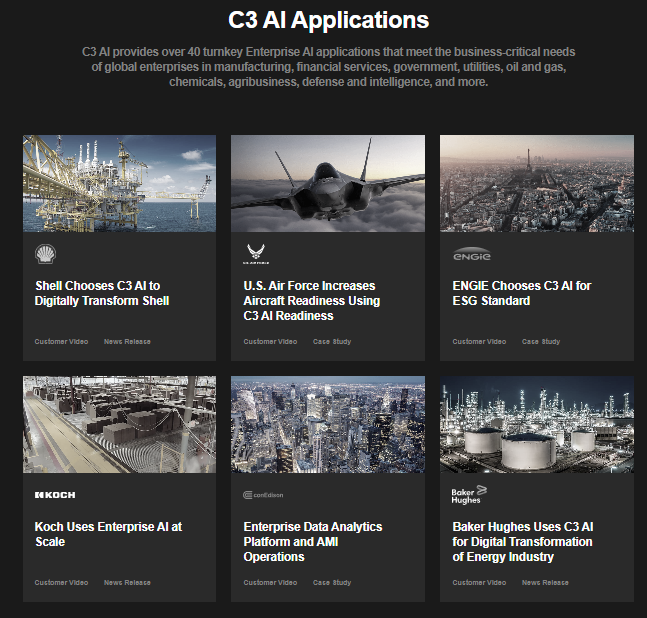Open 'ENGIE Chooses C3 AI for ESG Standard'
This screenshot has width=647, height=618.
tap(521, 293)
